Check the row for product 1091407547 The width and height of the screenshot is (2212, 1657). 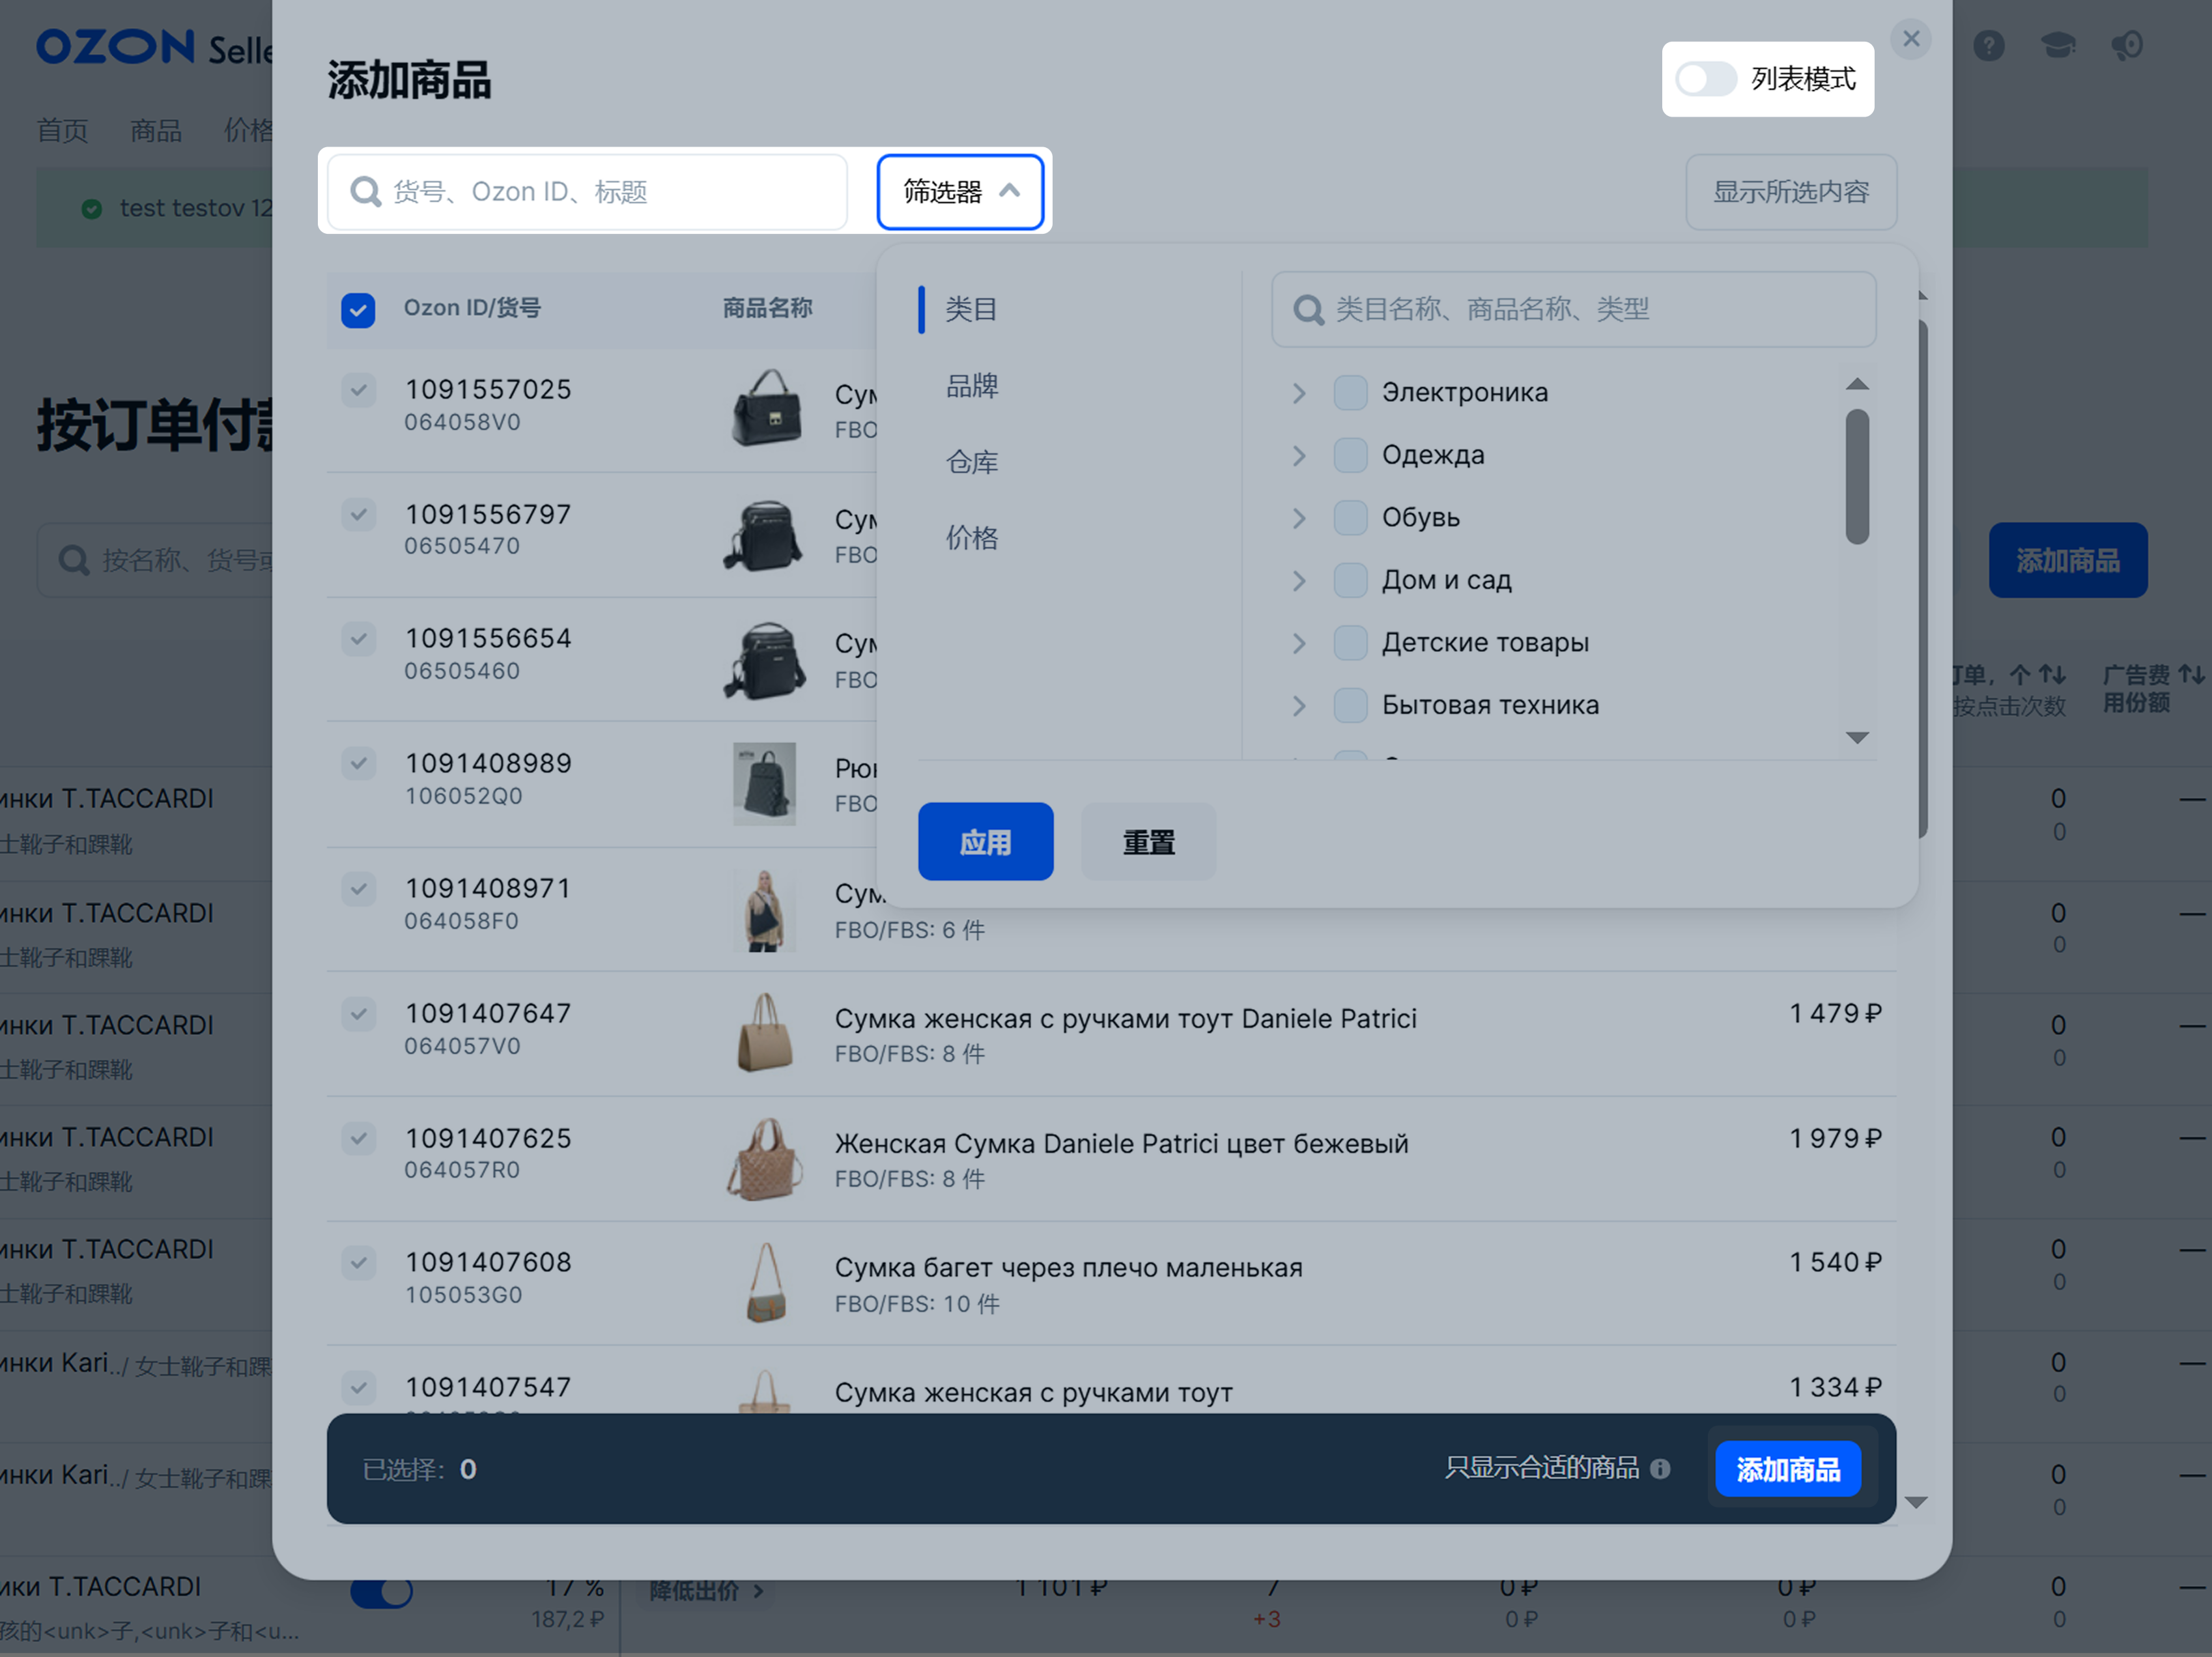[358, 1387]
